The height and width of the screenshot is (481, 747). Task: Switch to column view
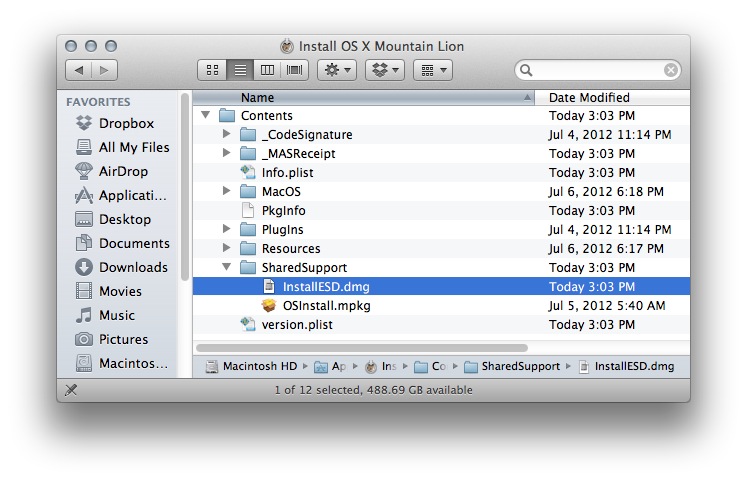pos(267,70)
